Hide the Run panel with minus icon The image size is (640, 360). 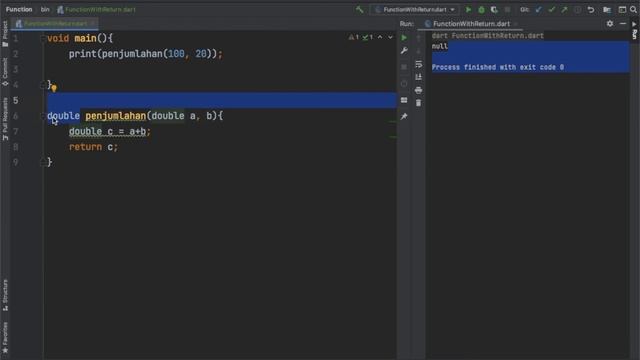click(x=622, y=24)
